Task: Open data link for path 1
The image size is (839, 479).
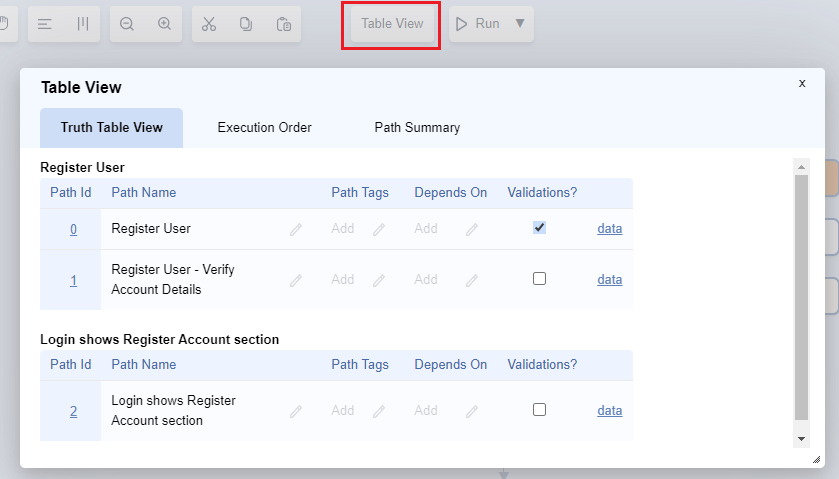Action: coord(609,280)
